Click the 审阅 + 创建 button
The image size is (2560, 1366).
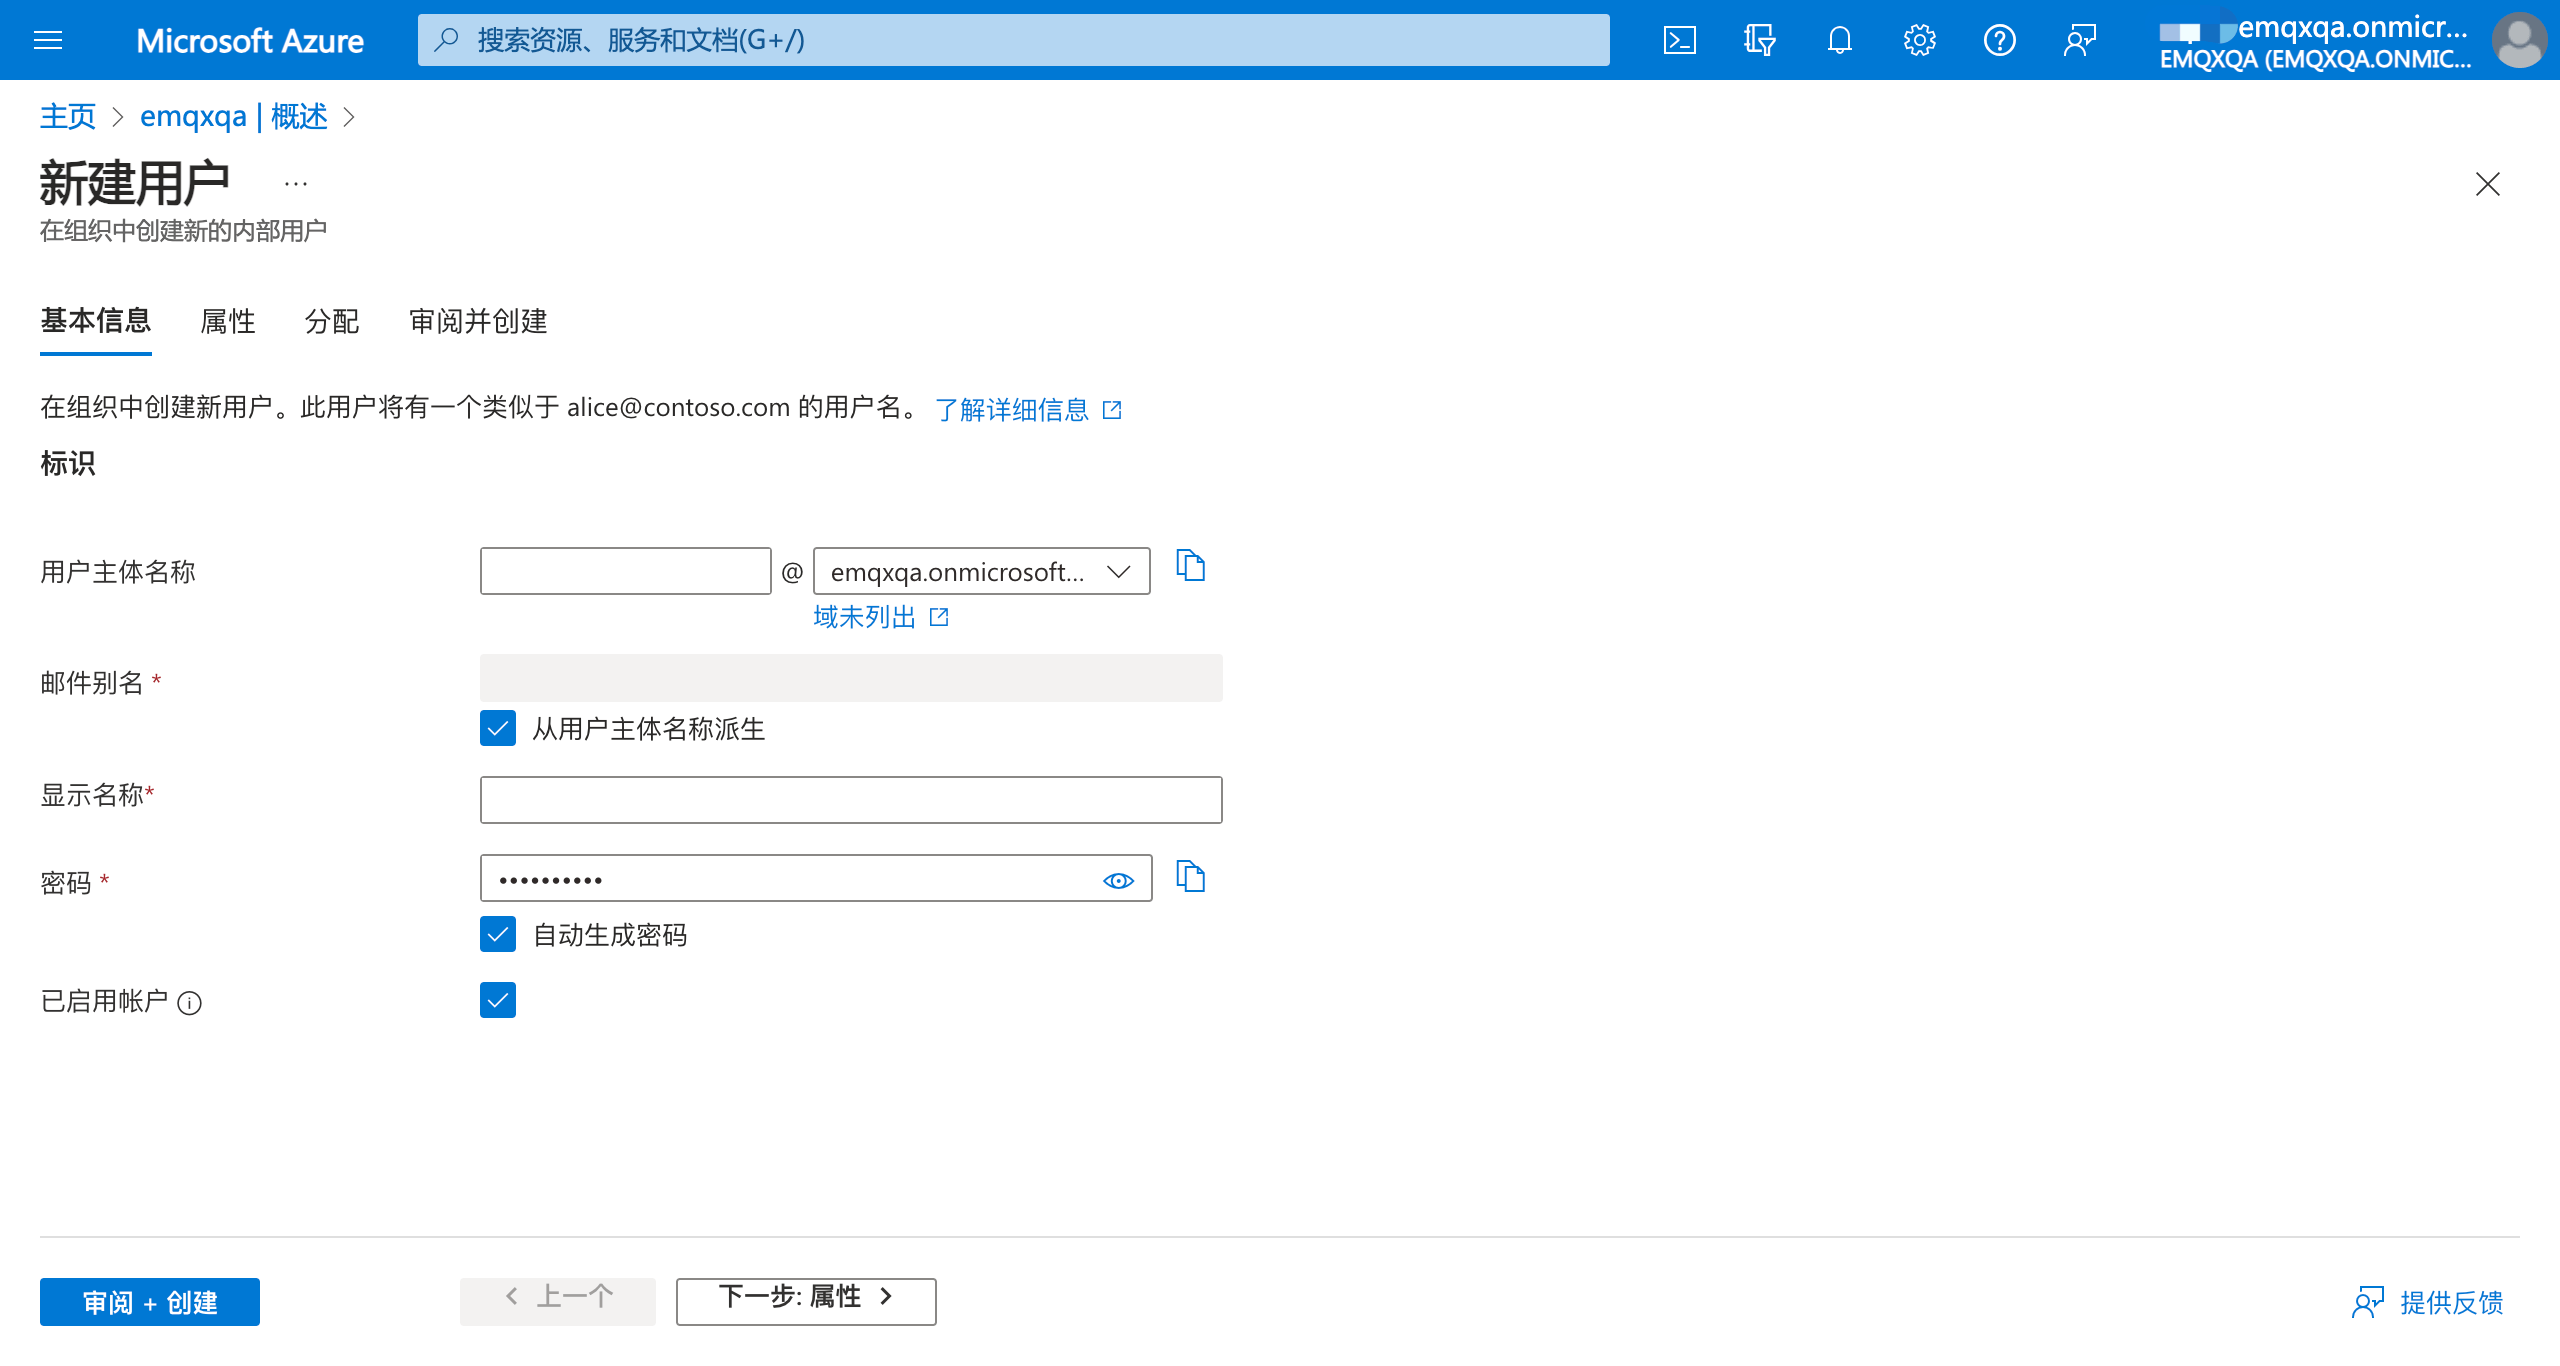coord(148,1301)
